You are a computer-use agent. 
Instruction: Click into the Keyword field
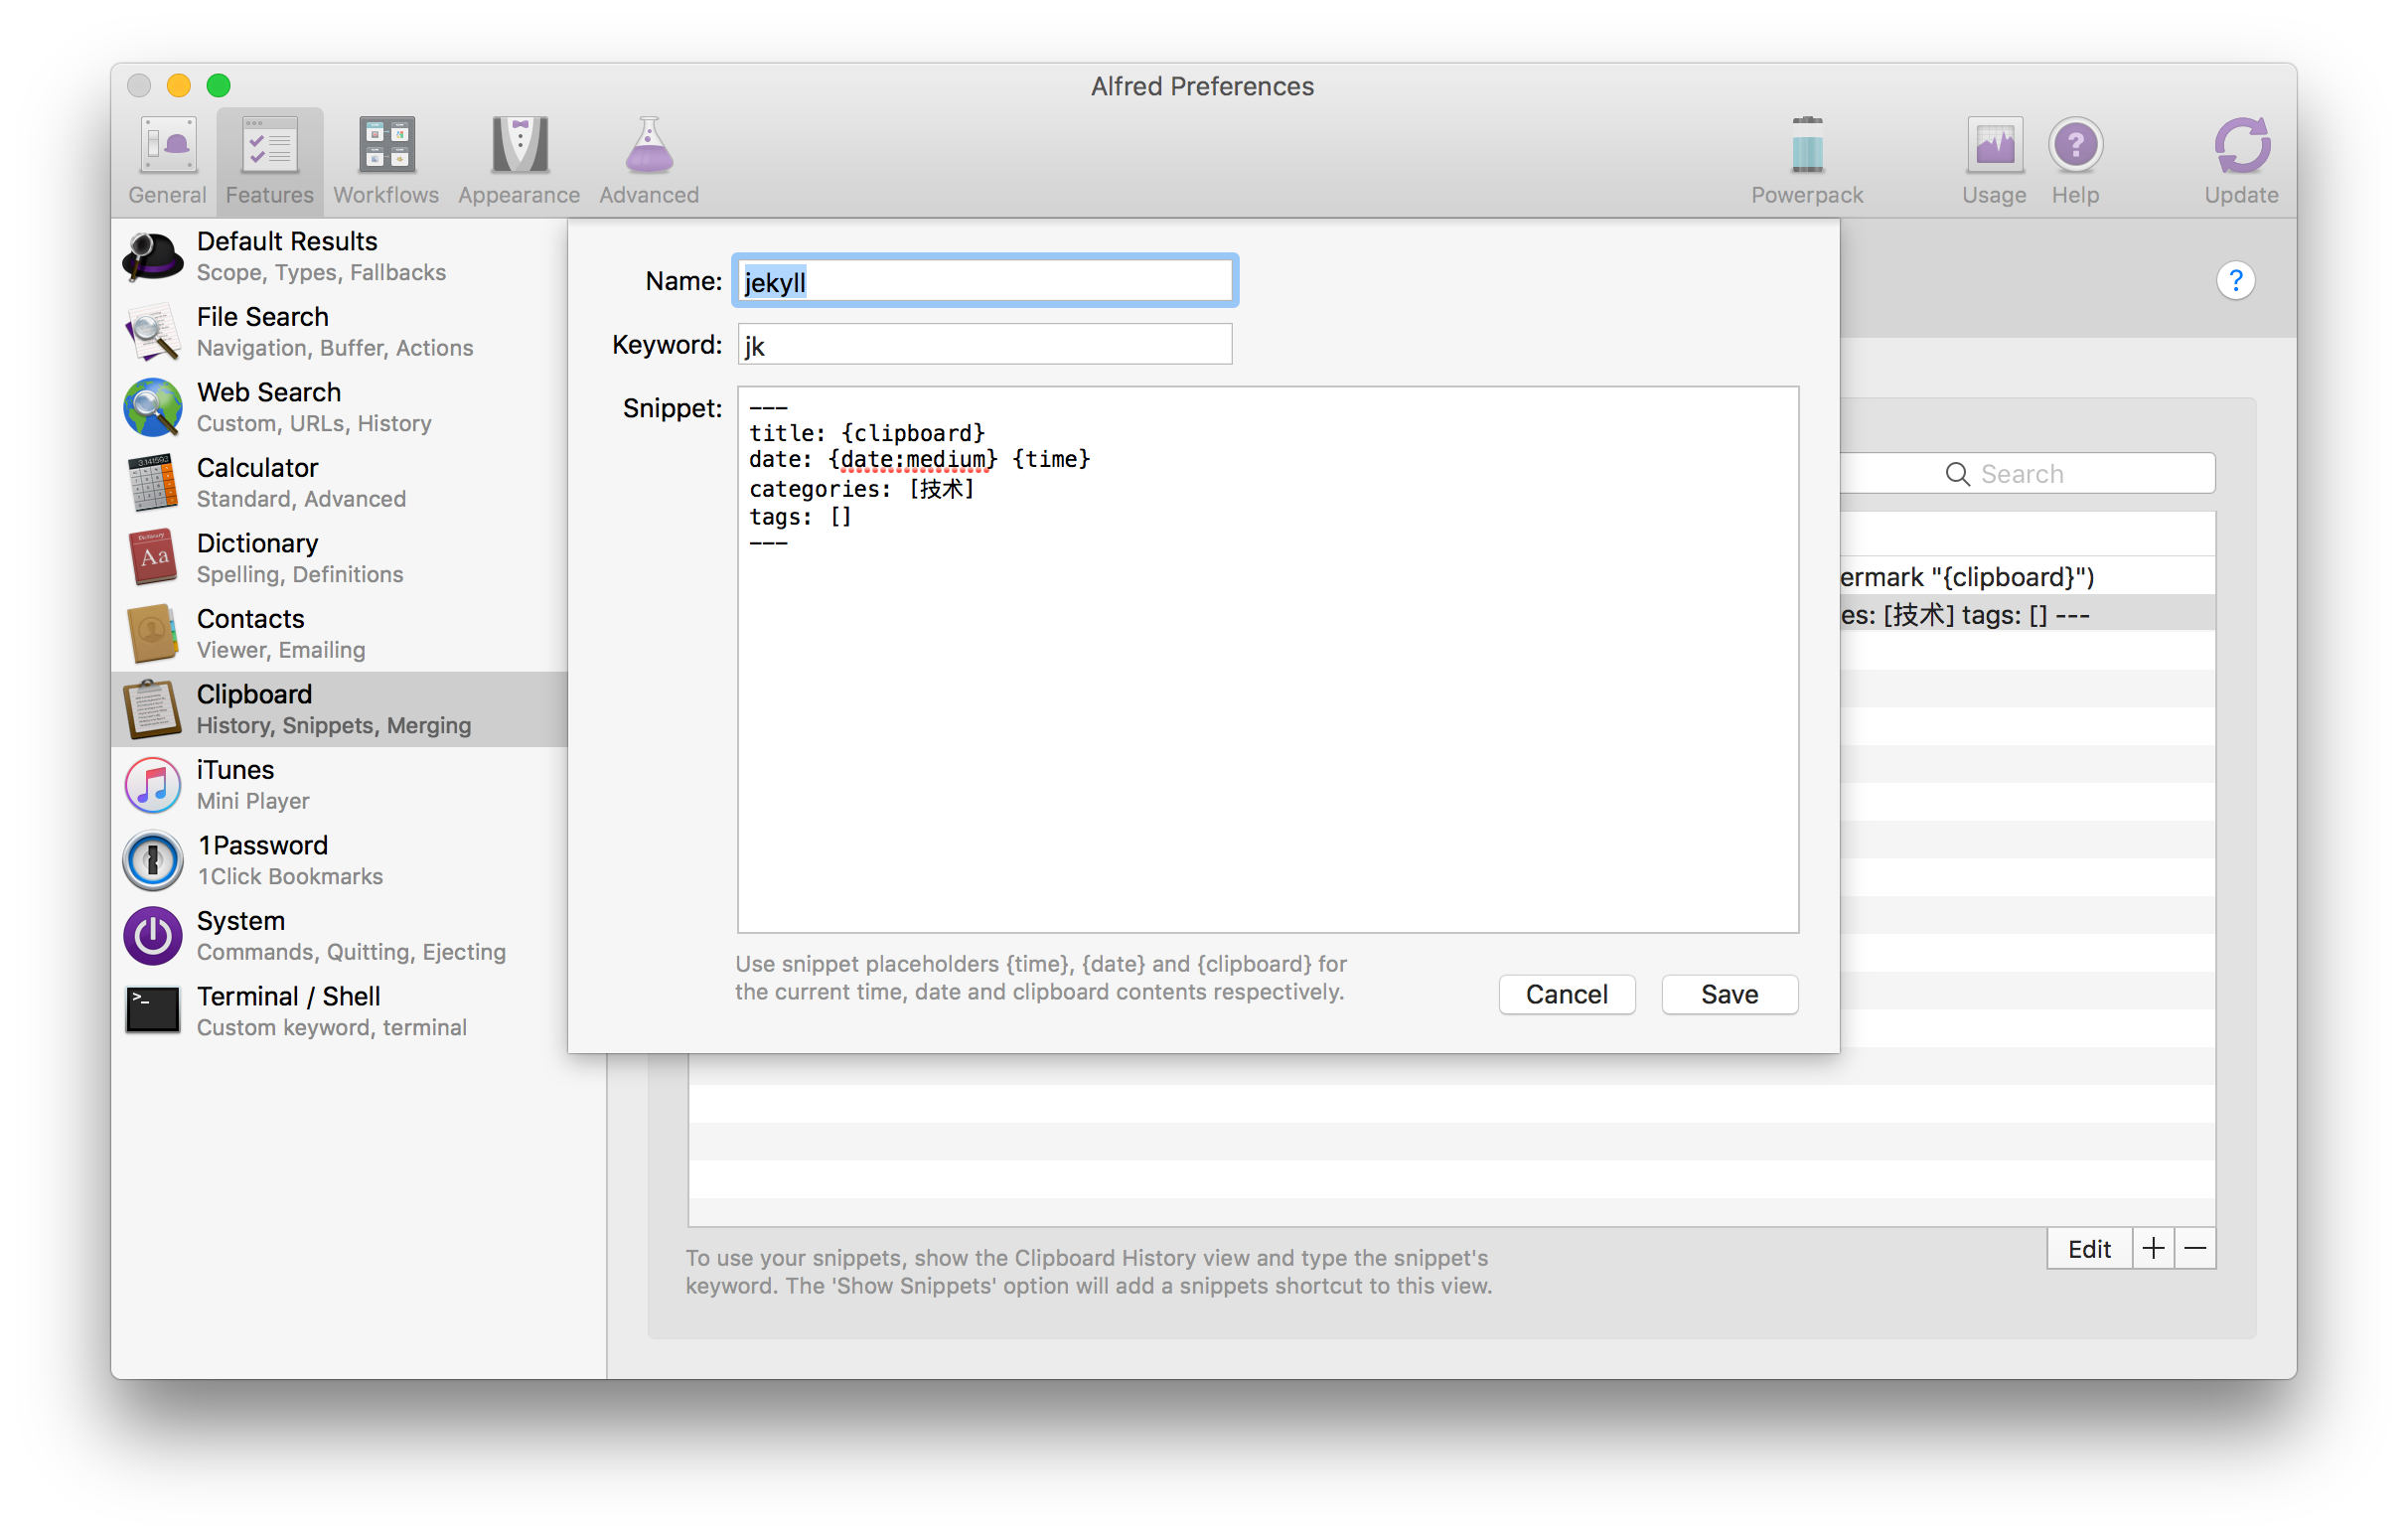(984, 345)
